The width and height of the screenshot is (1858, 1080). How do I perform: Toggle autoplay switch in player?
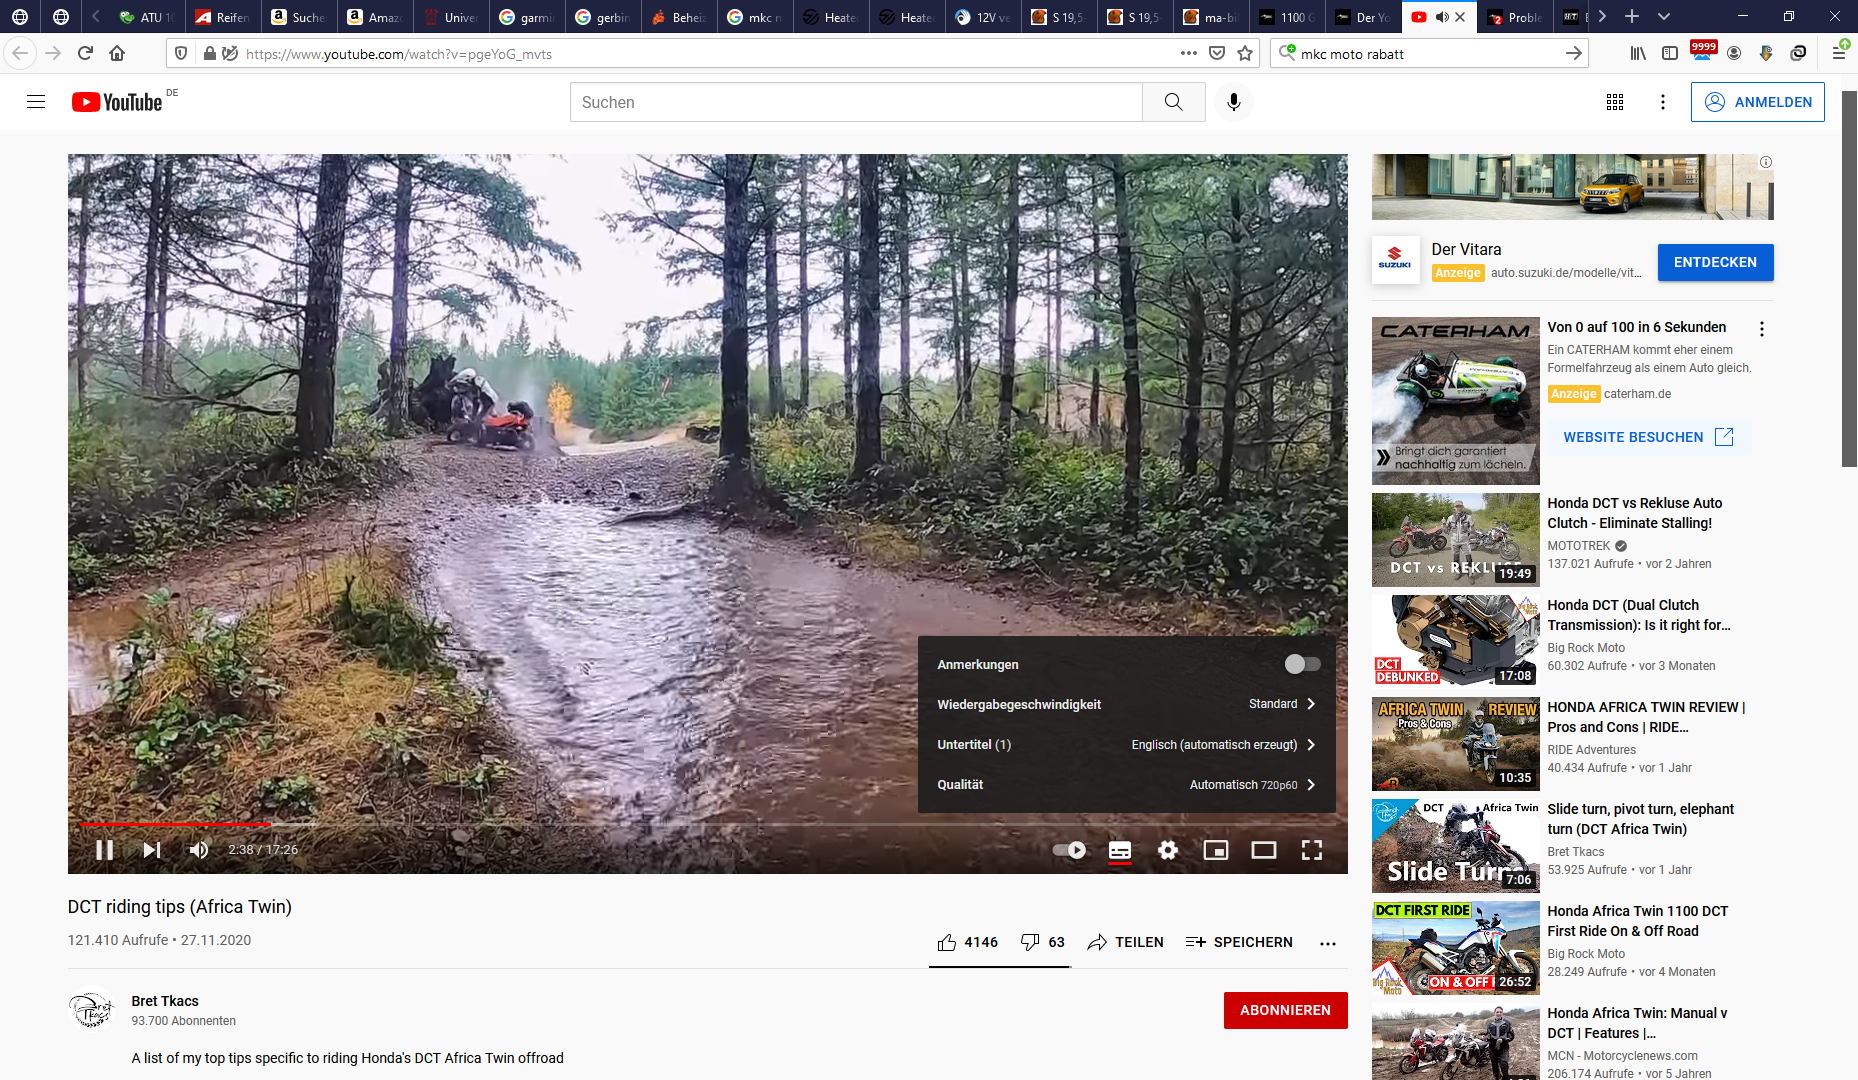click(x=1069, y=850)
